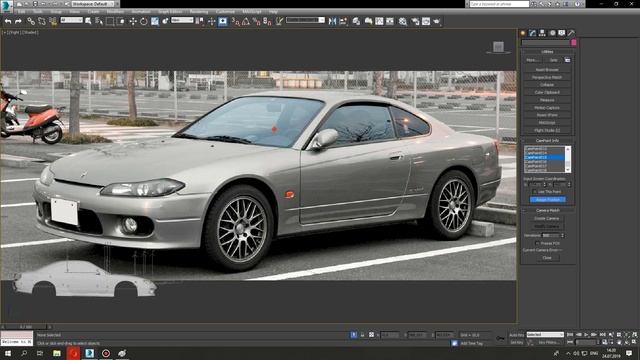
Task: Toggle the Spinner Snap button
Action: pos(267,21)
